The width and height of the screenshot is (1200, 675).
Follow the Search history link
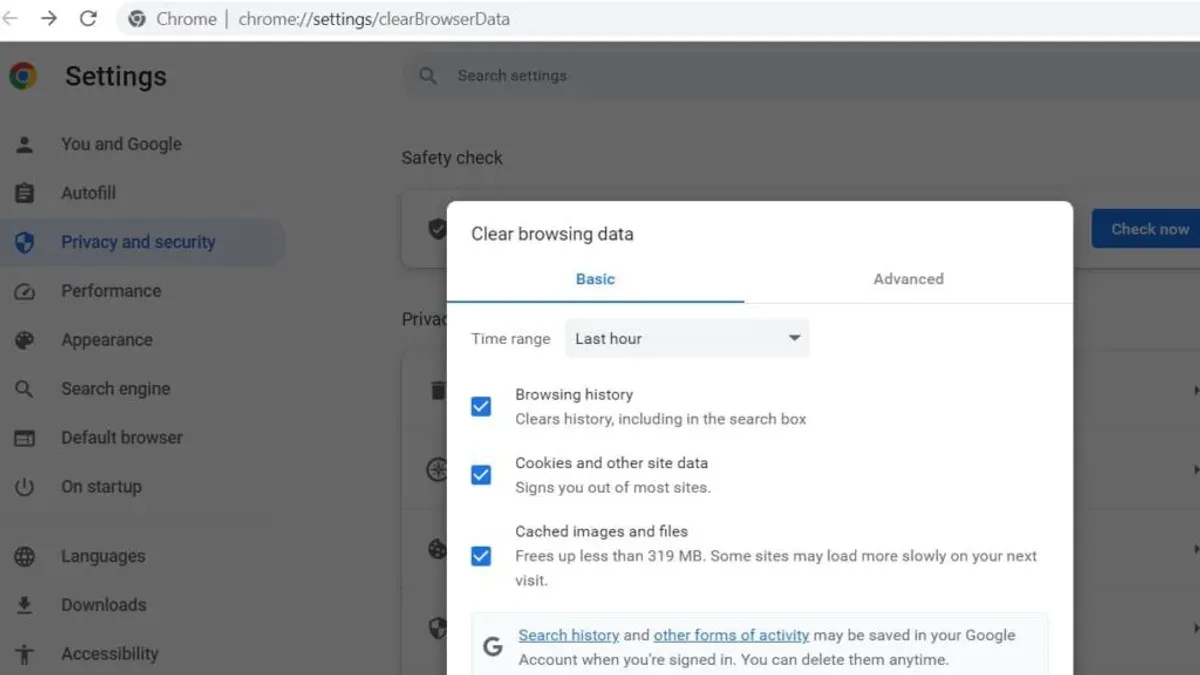pos(569,635)
